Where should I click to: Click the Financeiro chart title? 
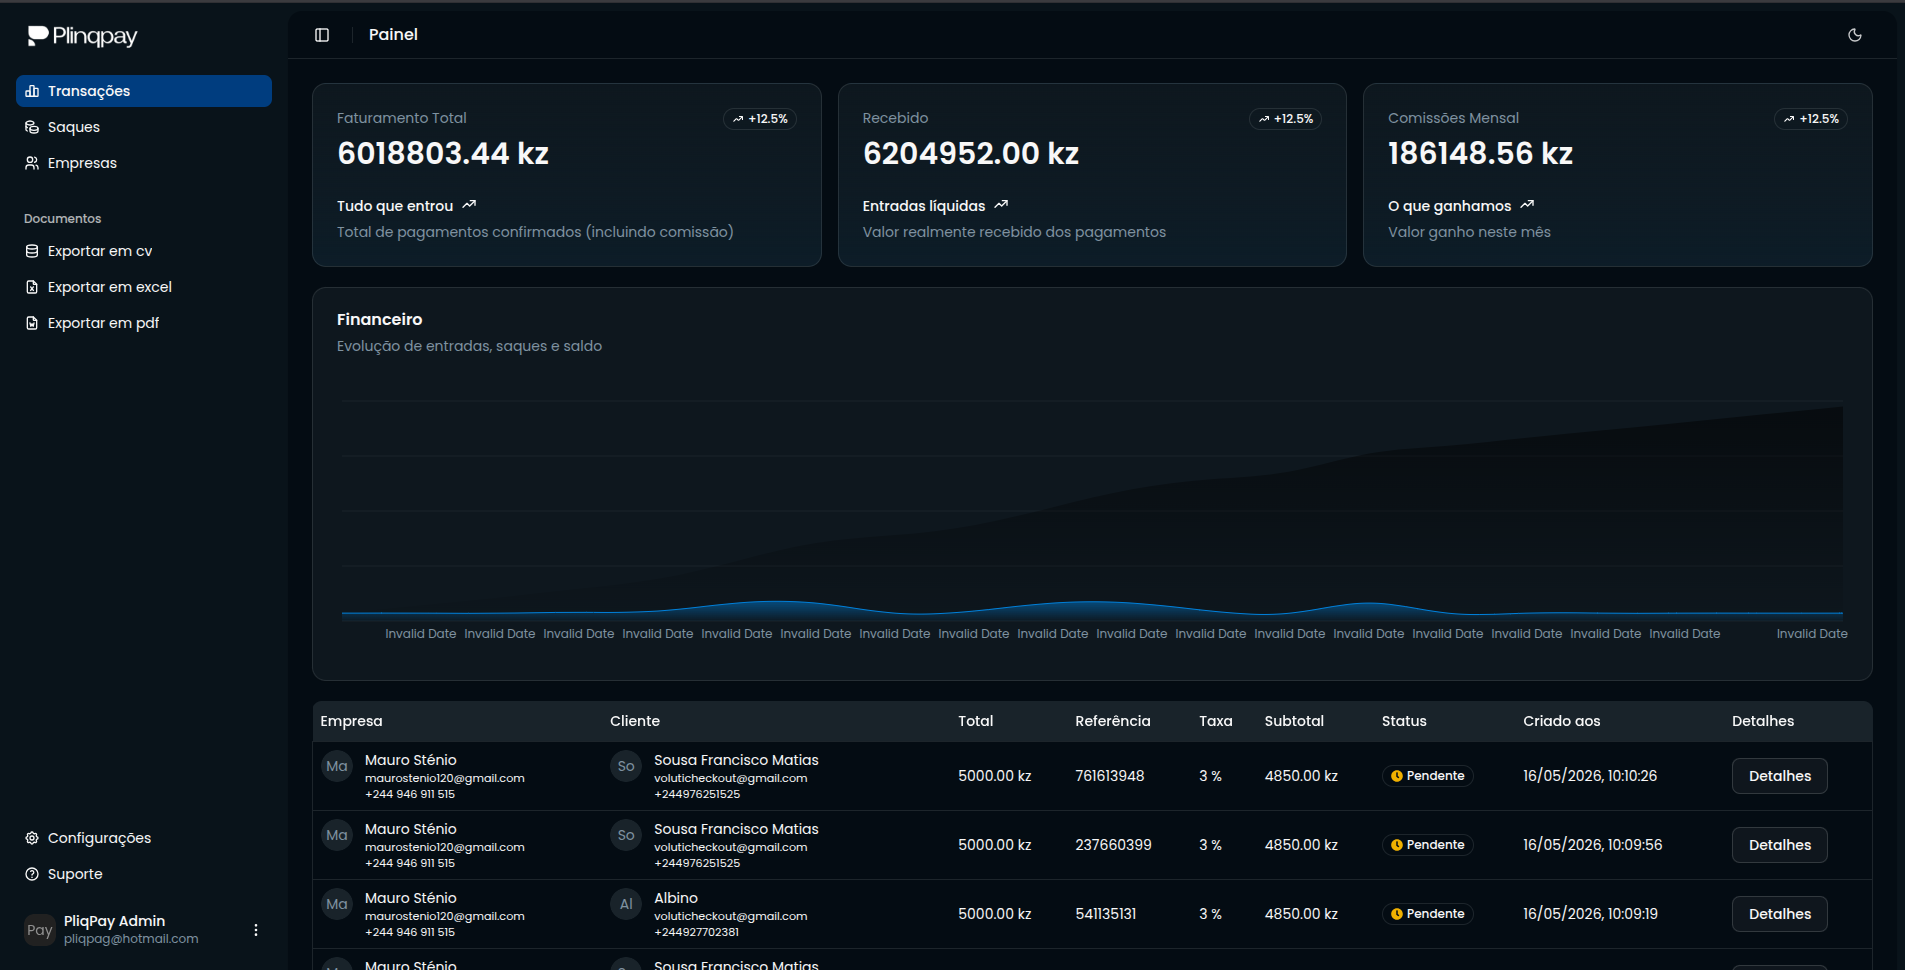coord(379,319)
